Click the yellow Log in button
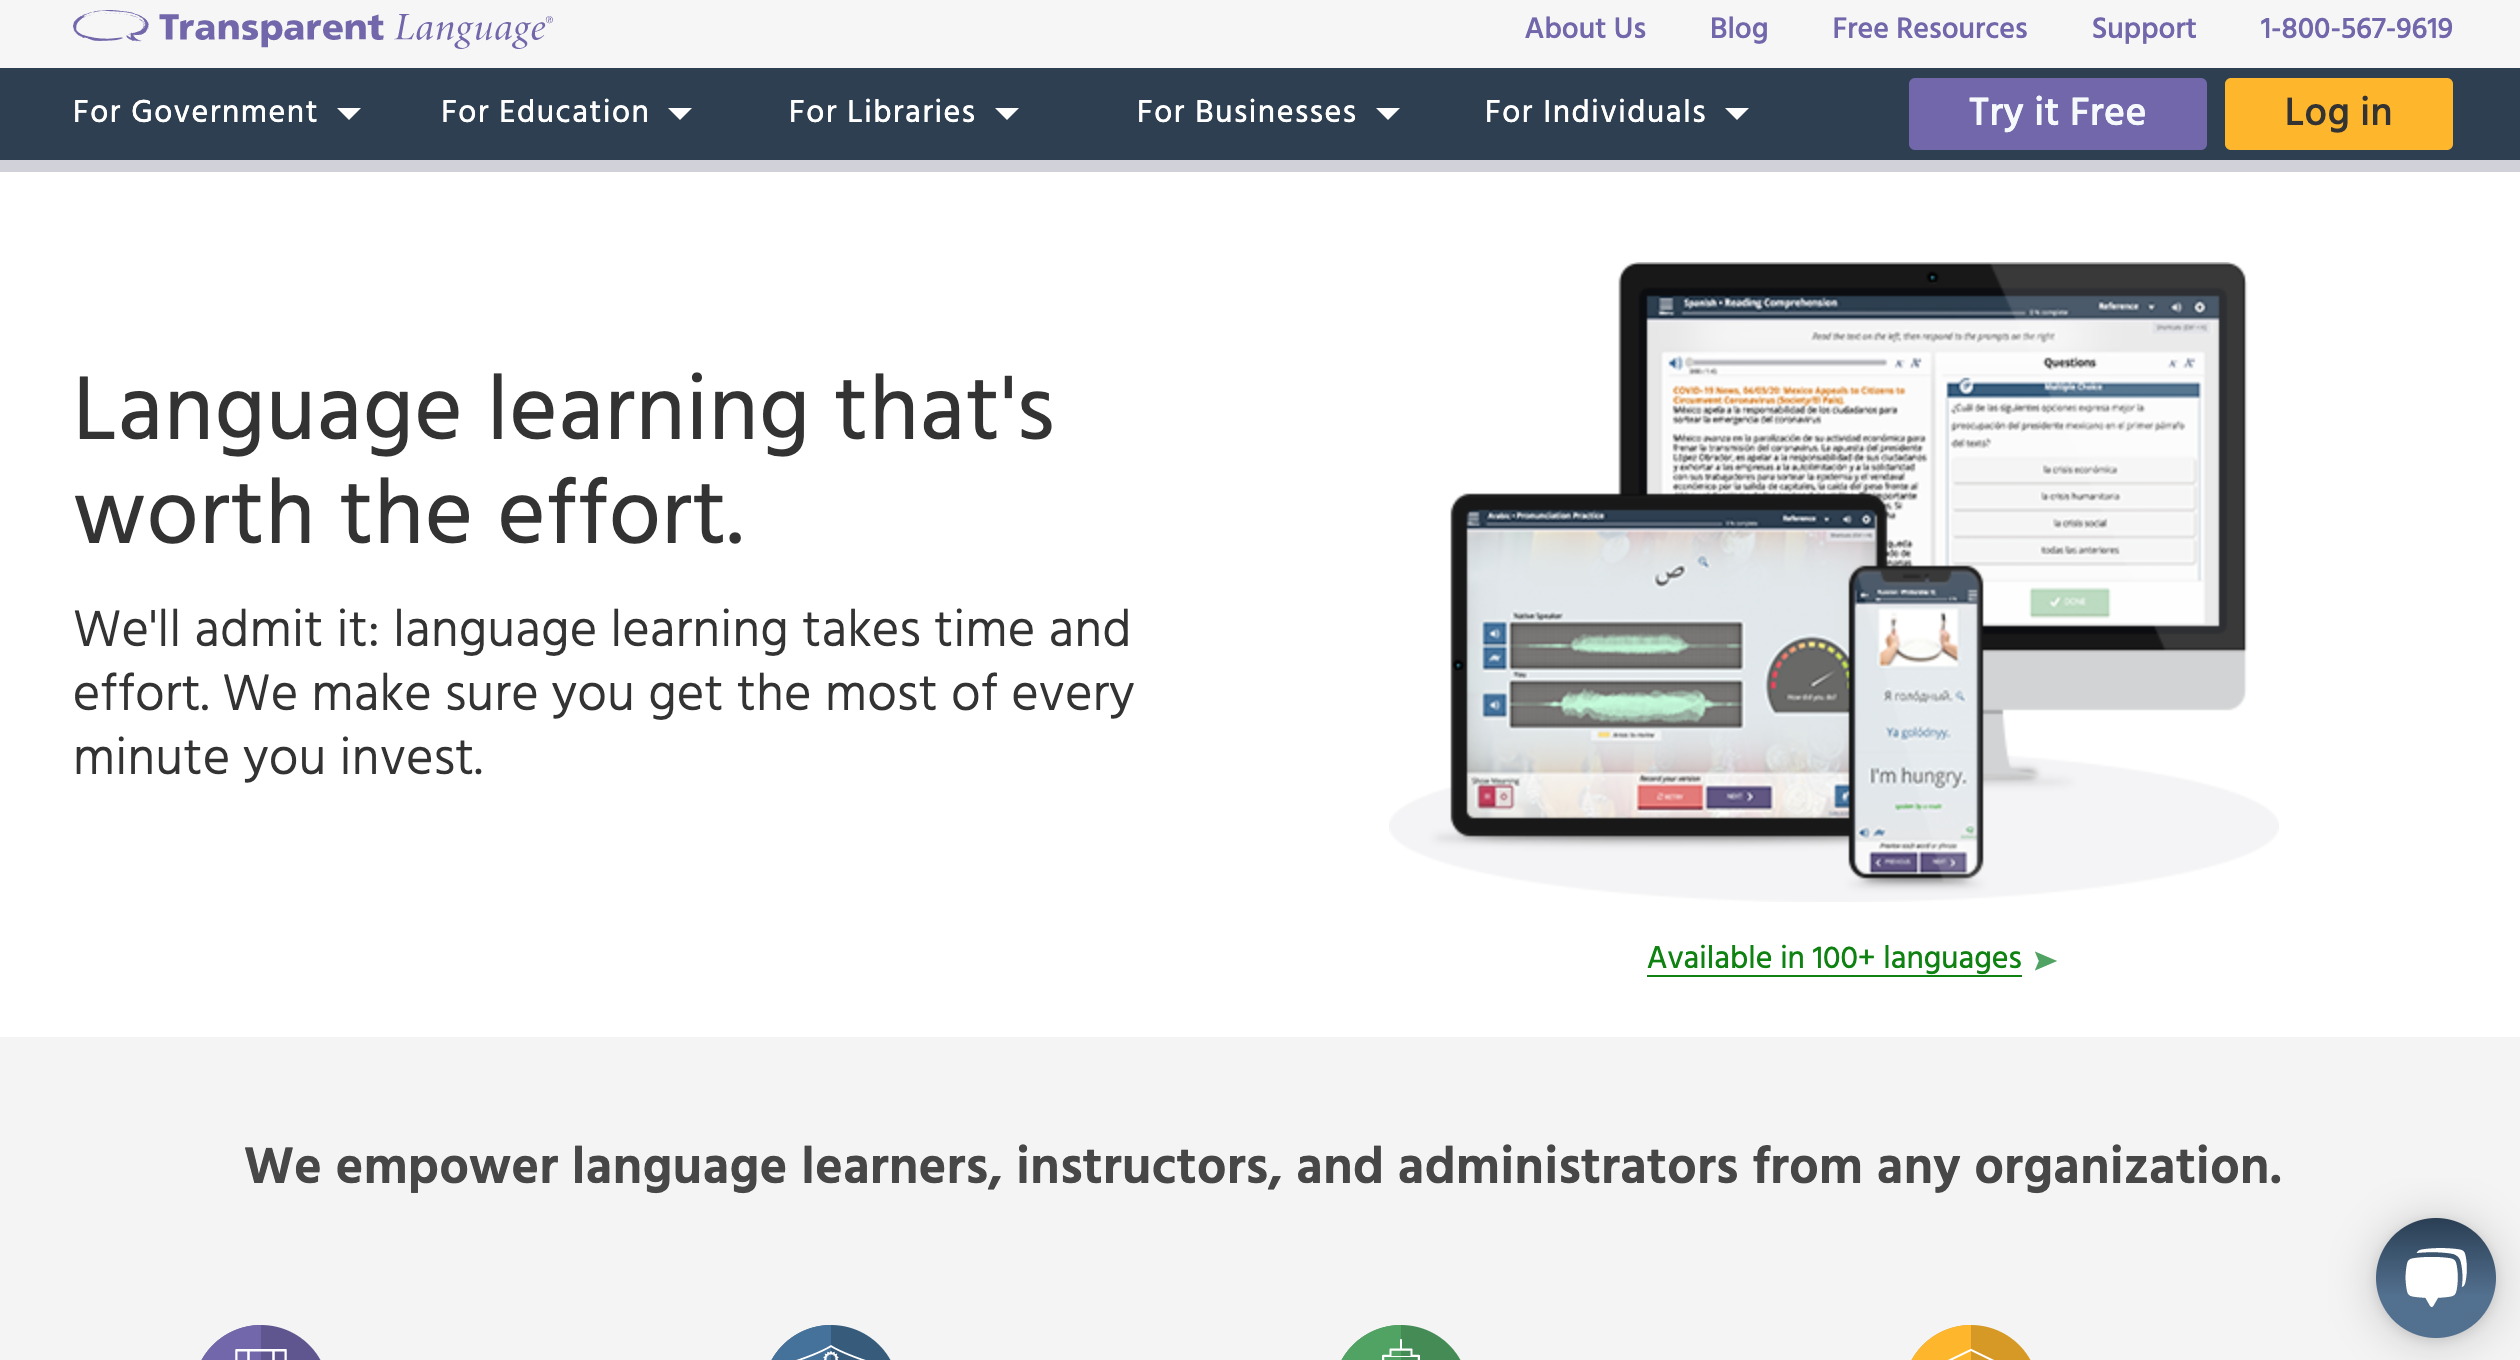This screenshot has width=2520, height=1360. [2337, 113]
